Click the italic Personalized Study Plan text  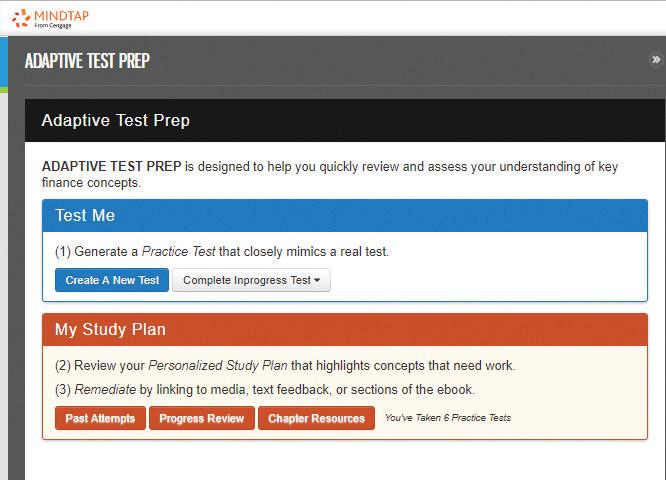pos(217,366)
